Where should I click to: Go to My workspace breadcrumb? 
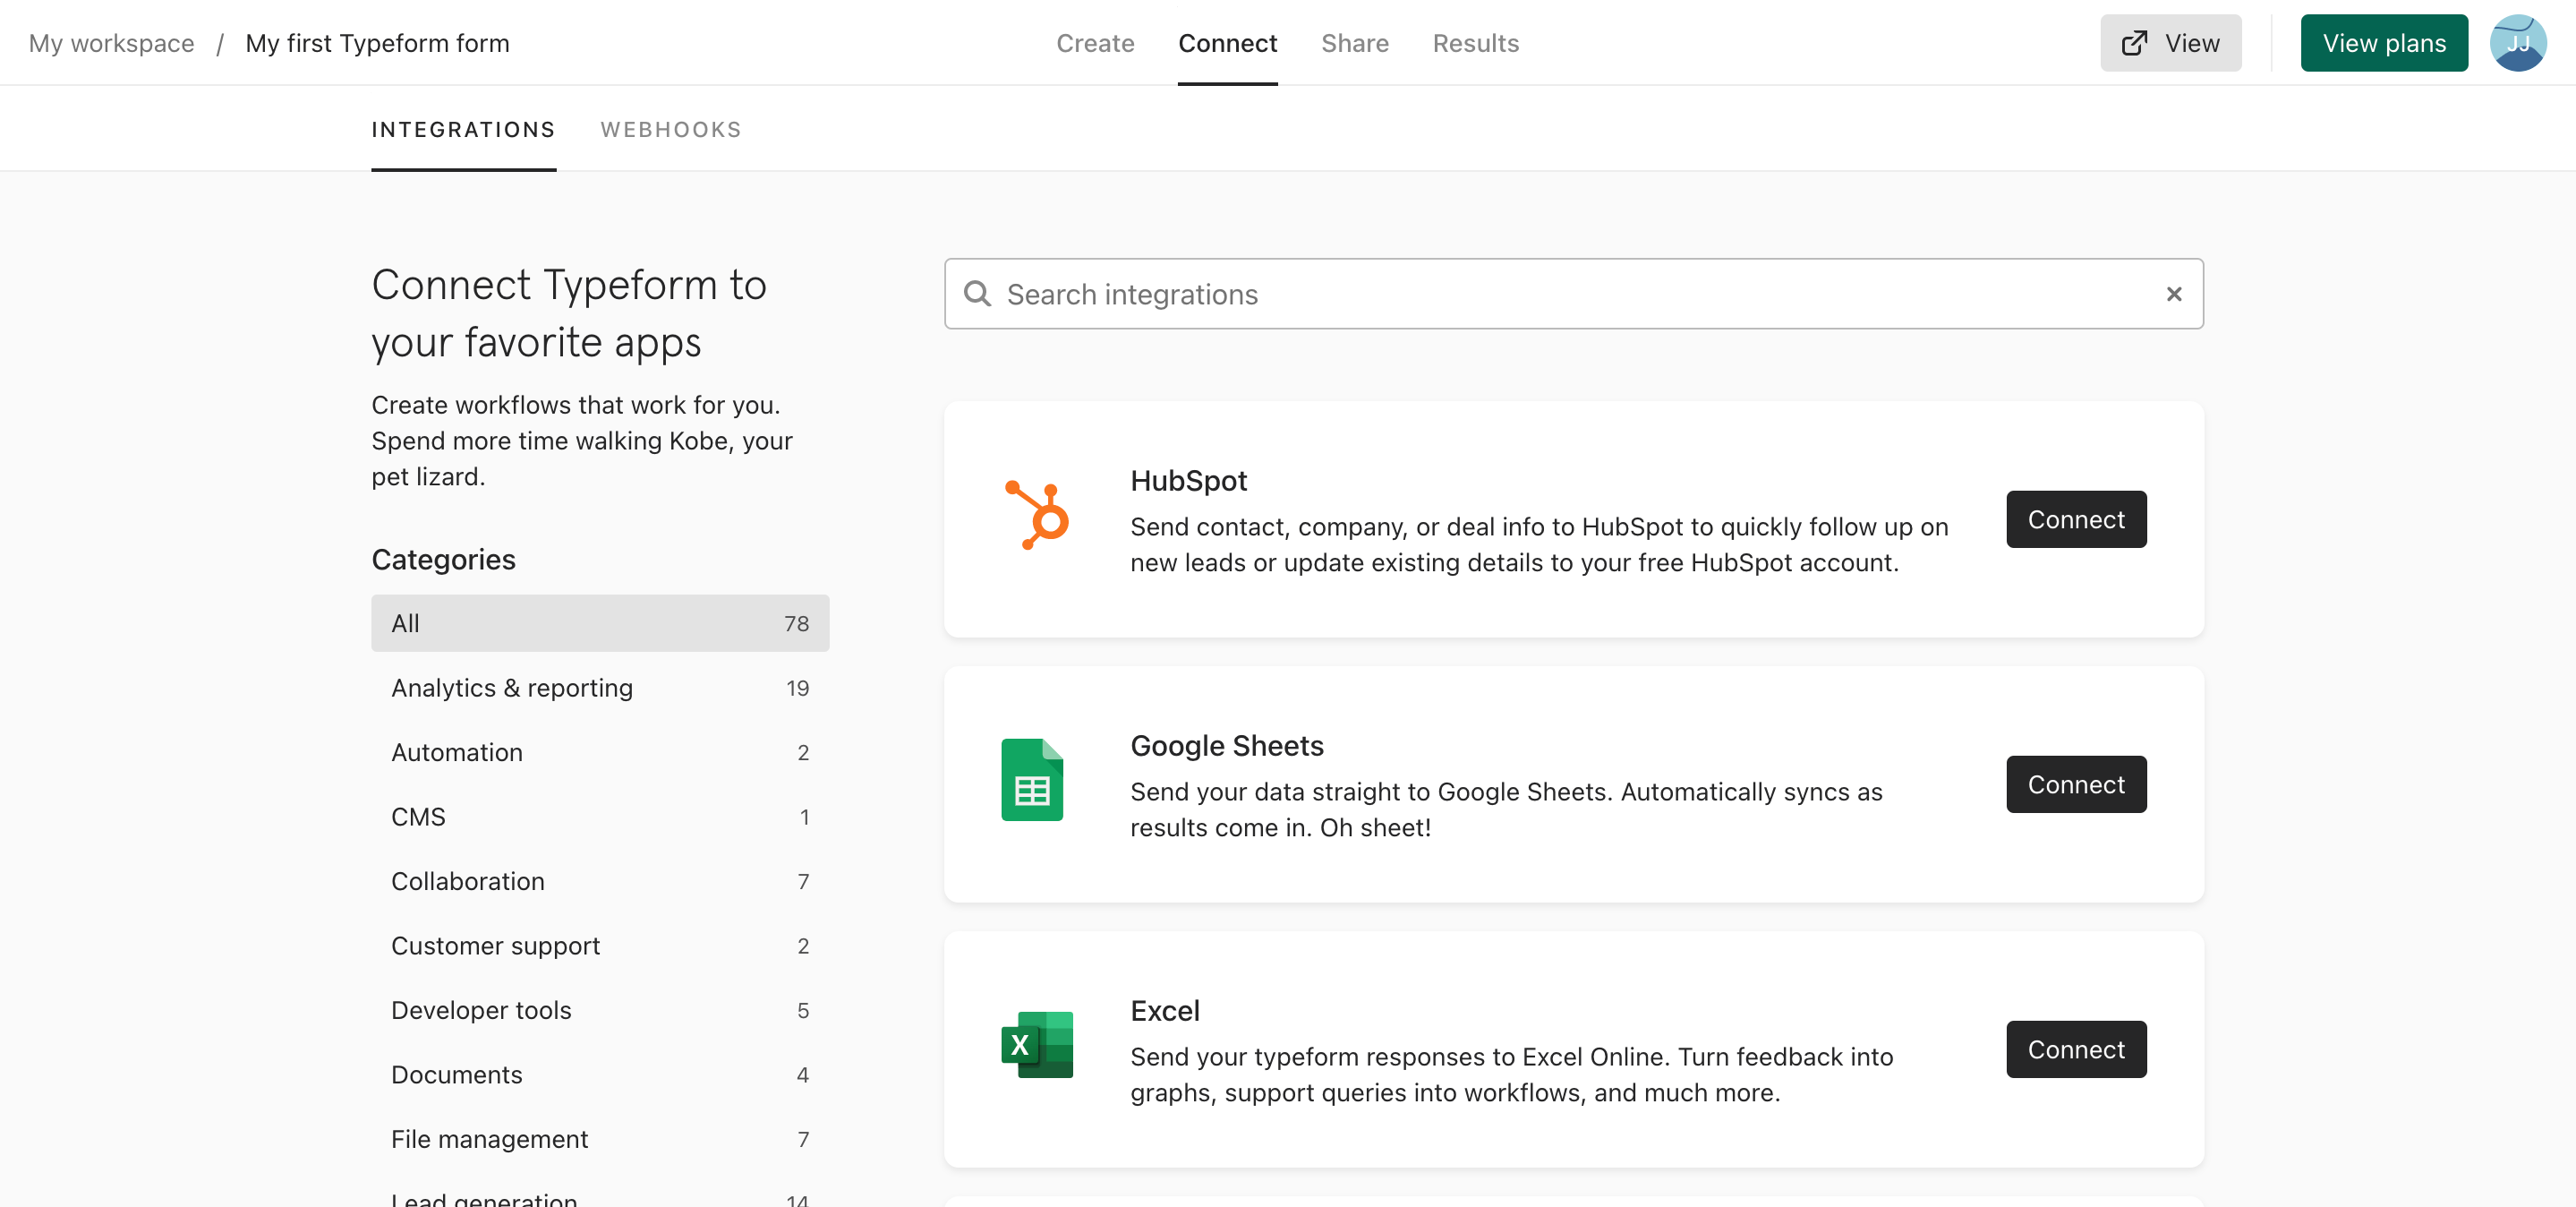point(111,43)
